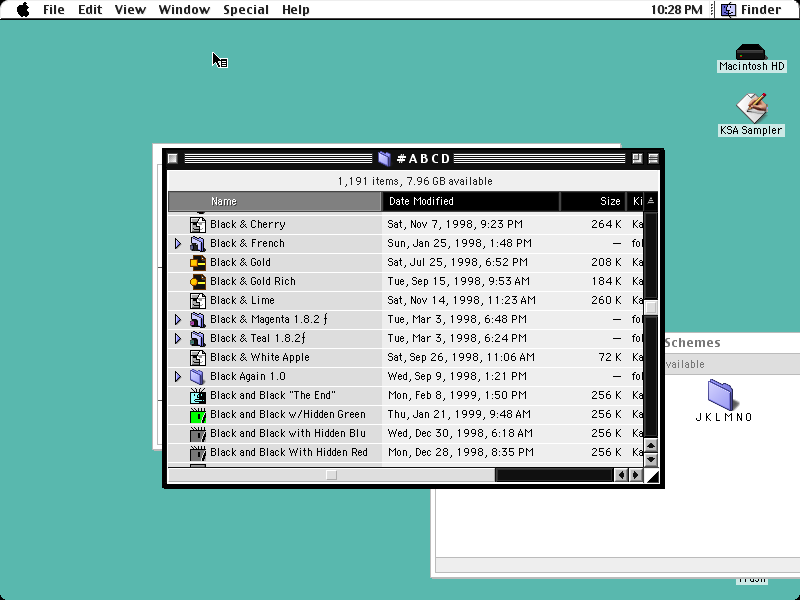This screenshot has height=600, width=800.
Task: Select the Black & Cherry file icon
Action: coord(197,224)
